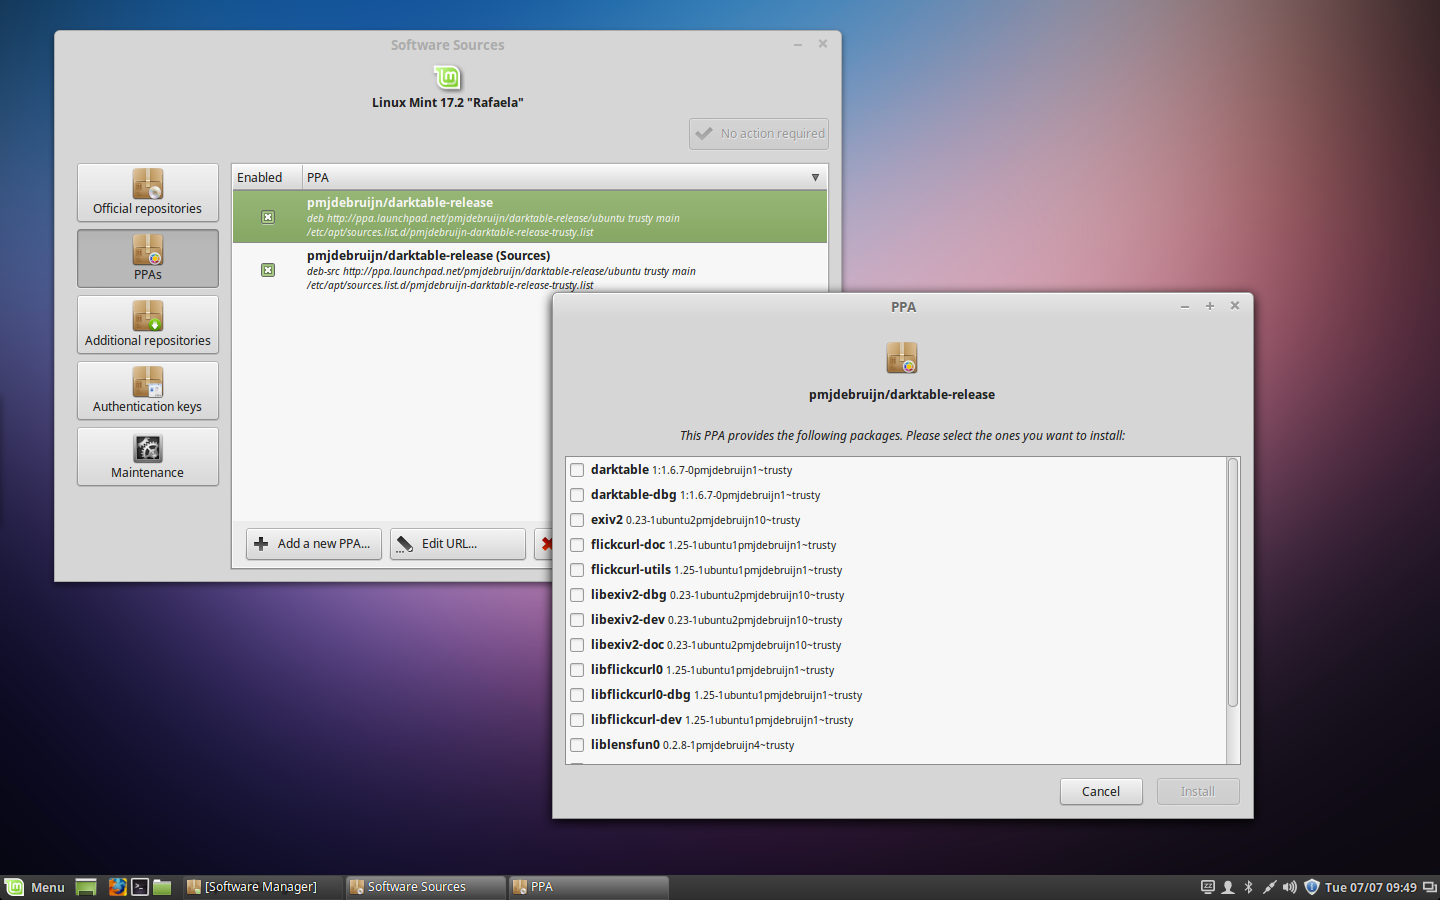Switch to Official repositories section

pos(148,193)
